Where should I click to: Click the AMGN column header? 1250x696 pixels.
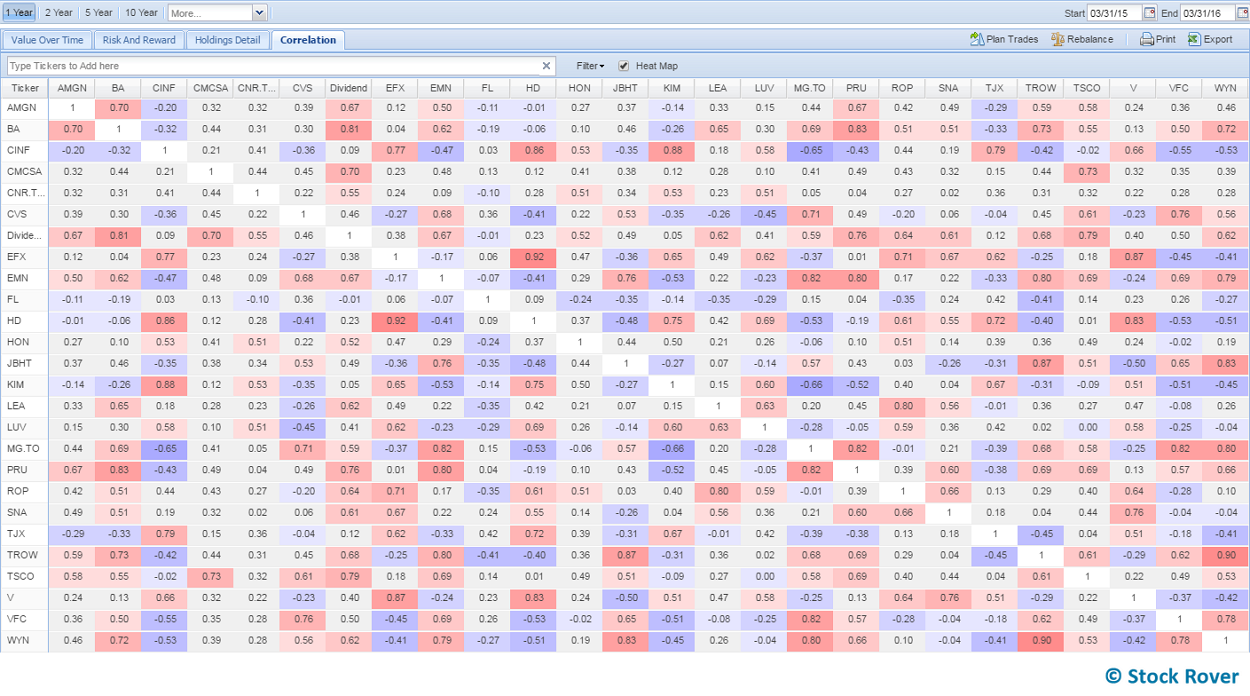[72, 88]
